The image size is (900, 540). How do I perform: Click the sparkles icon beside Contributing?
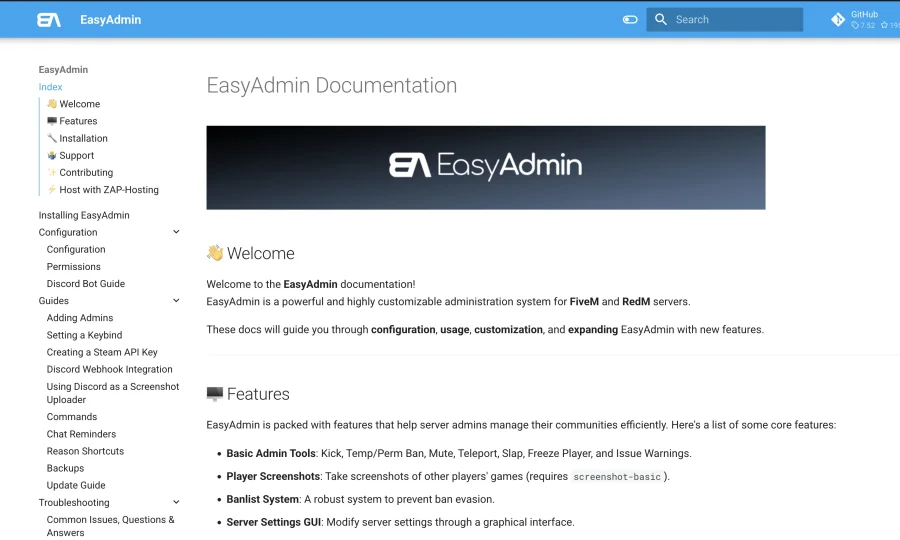click(x=52, y=172)
